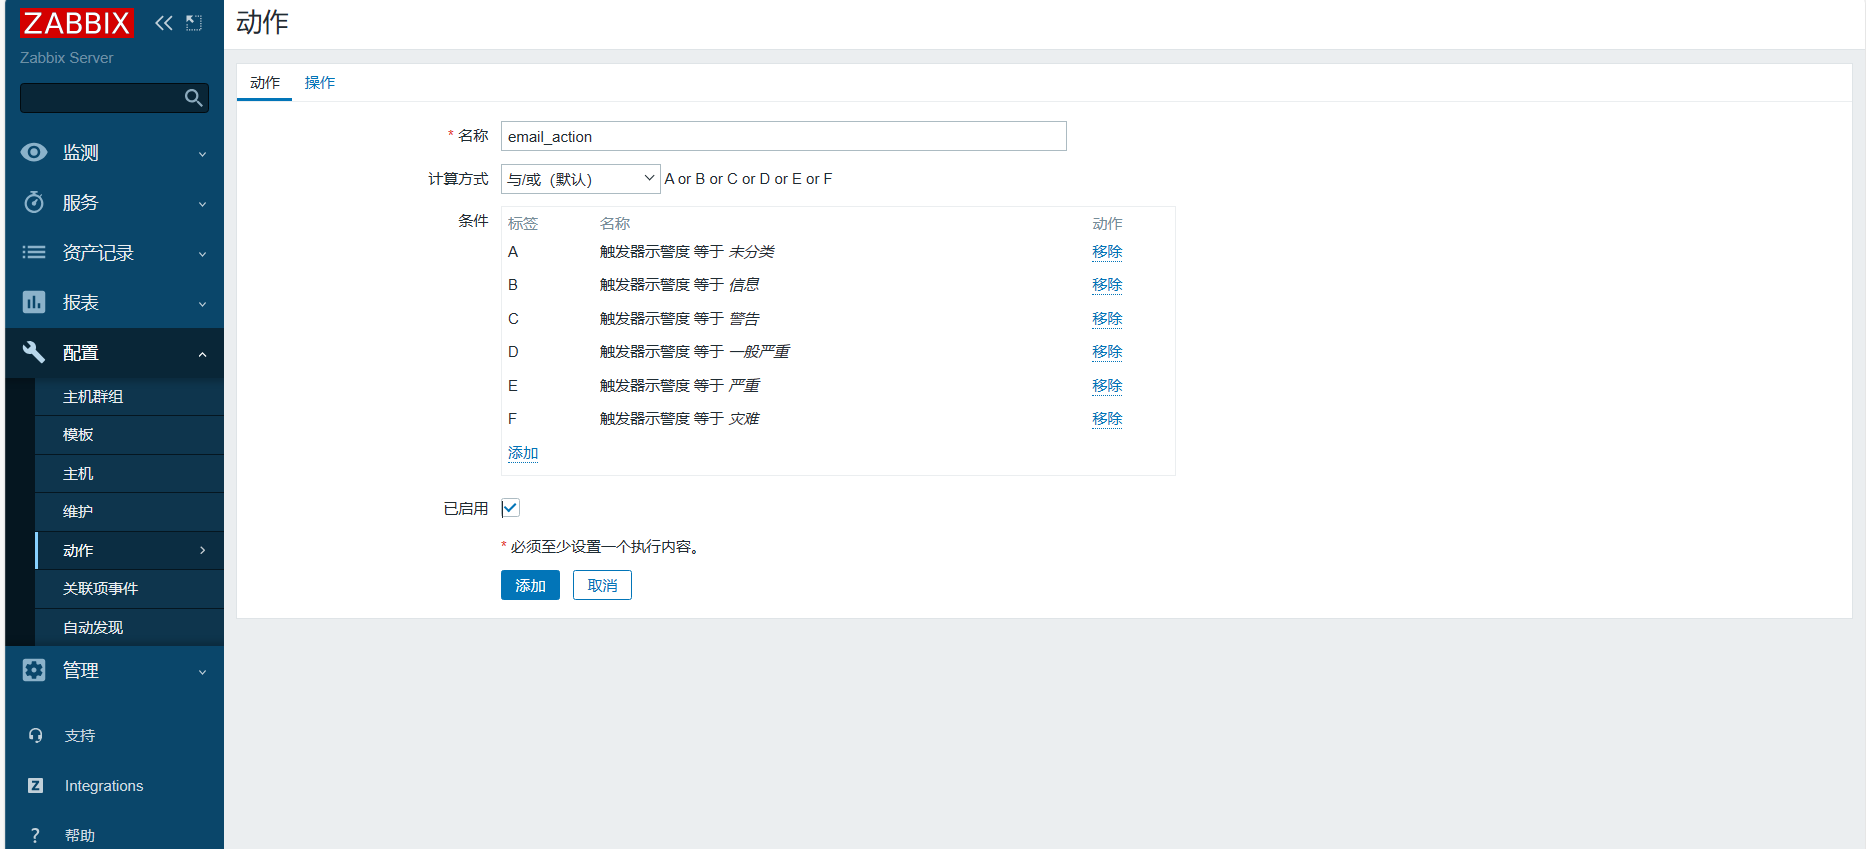The image size is (1866, 849).
Task: Open the 动作 submenu arrow
Action: click(202, 550)
